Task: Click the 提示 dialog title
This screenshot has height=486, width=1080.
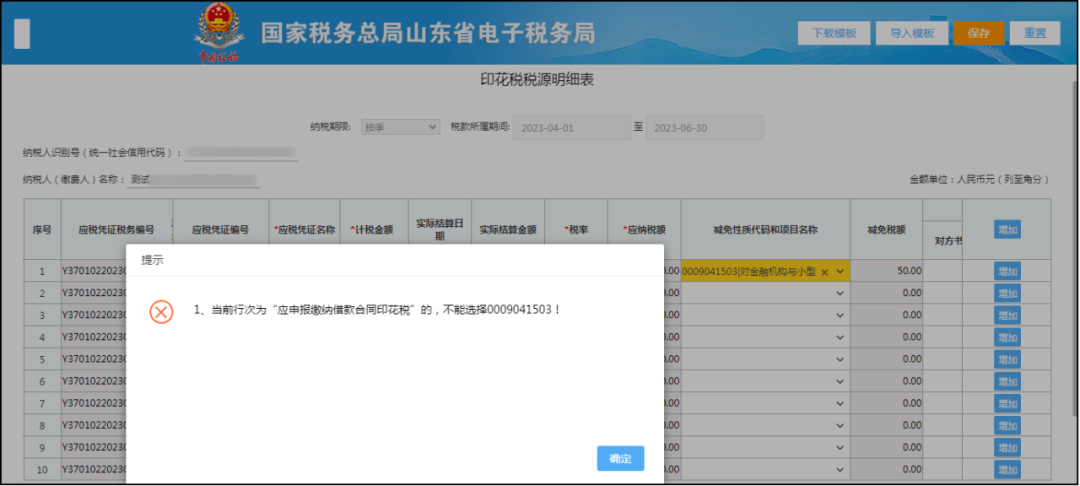Action: coord(152,260)
